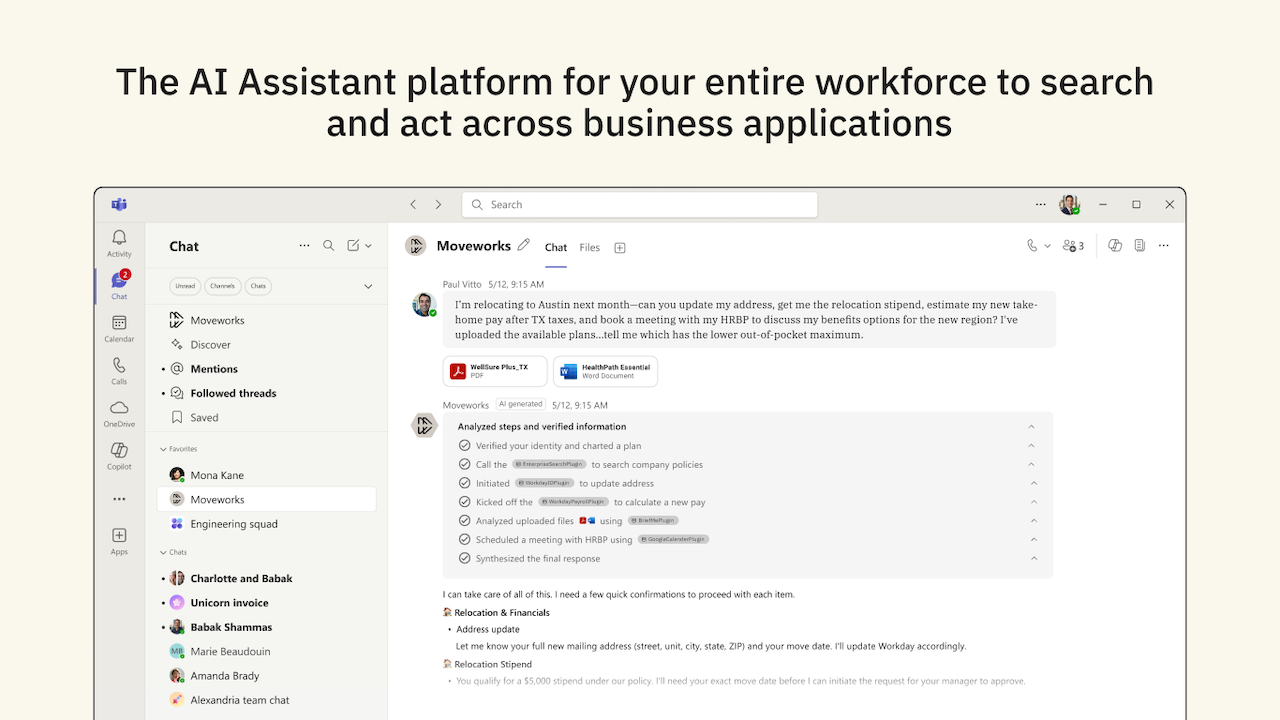This screenshot has width=1280, height=720.
Task: Select Moveworks chat under Favorites
Action: click(267, 499)
